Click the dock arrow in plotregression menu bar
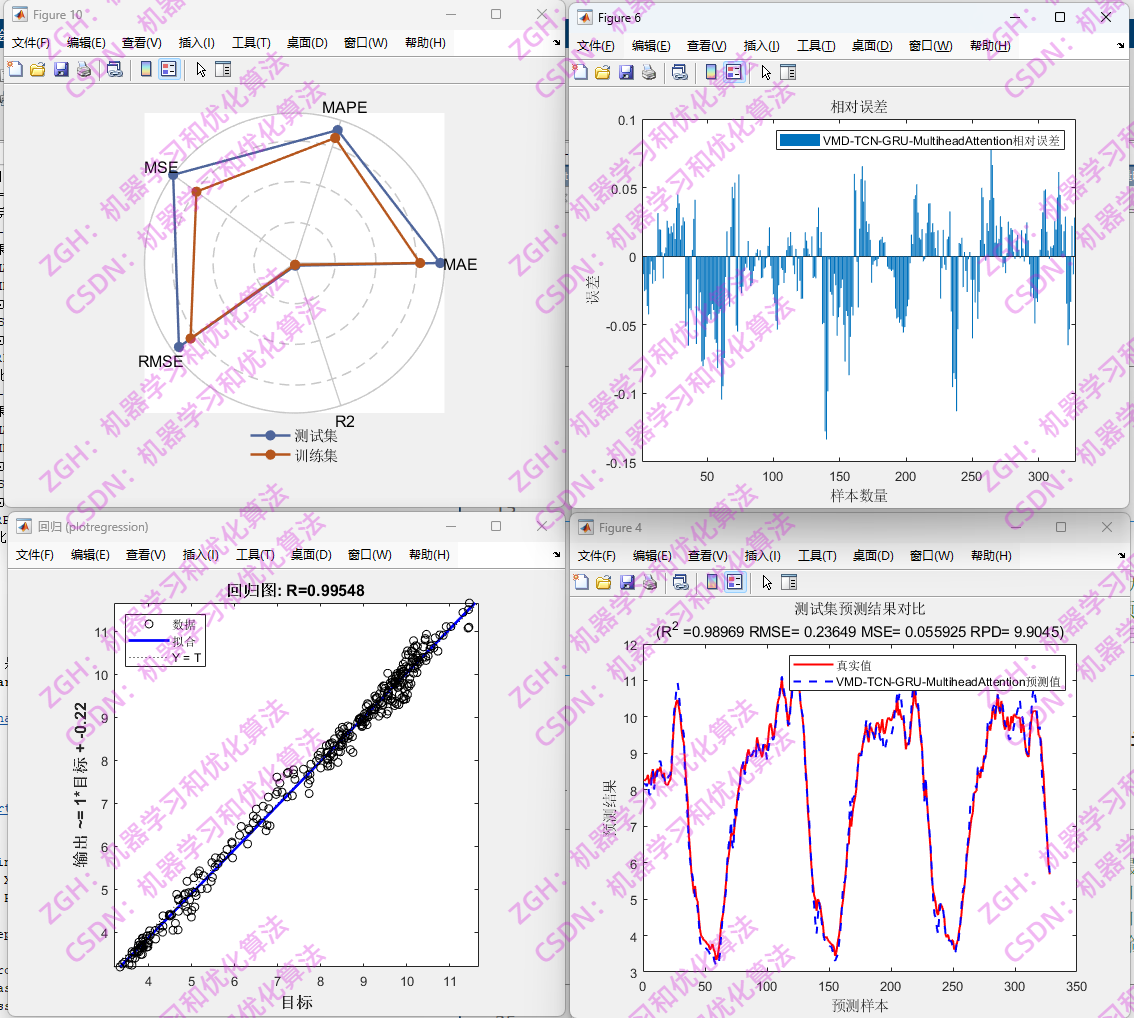This screenshot has height=1018, width=1134. point(556,555)
